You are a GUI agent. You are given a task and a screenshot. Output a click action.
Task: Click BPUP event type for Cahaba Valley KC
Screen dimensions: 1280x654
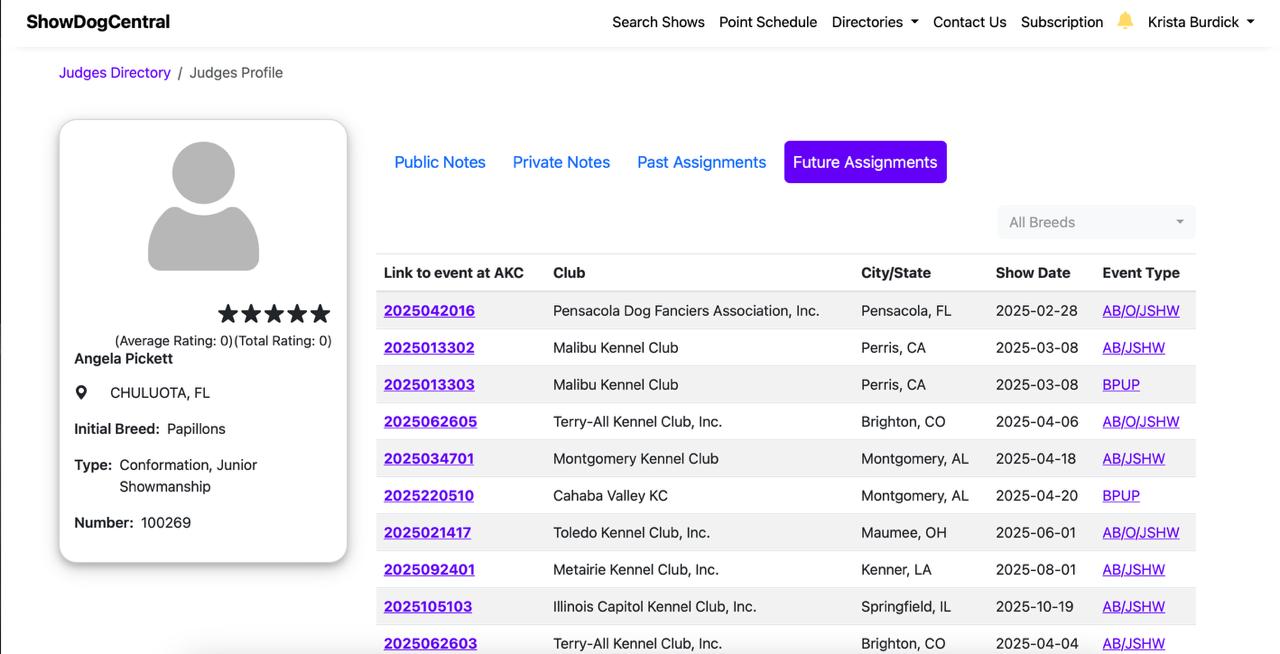pos(1120,496)
